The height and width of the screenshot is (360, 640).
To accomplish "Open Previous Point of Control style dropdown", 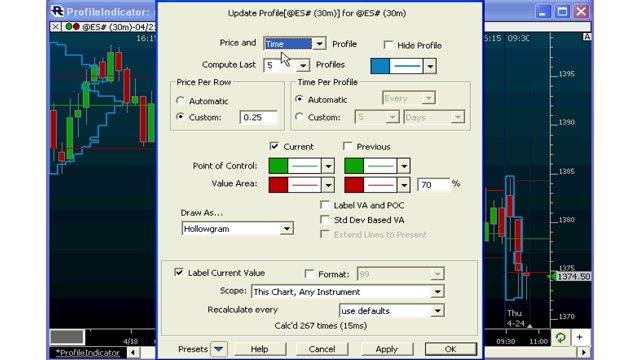I will pyautogui.click(x=404, y=166).
